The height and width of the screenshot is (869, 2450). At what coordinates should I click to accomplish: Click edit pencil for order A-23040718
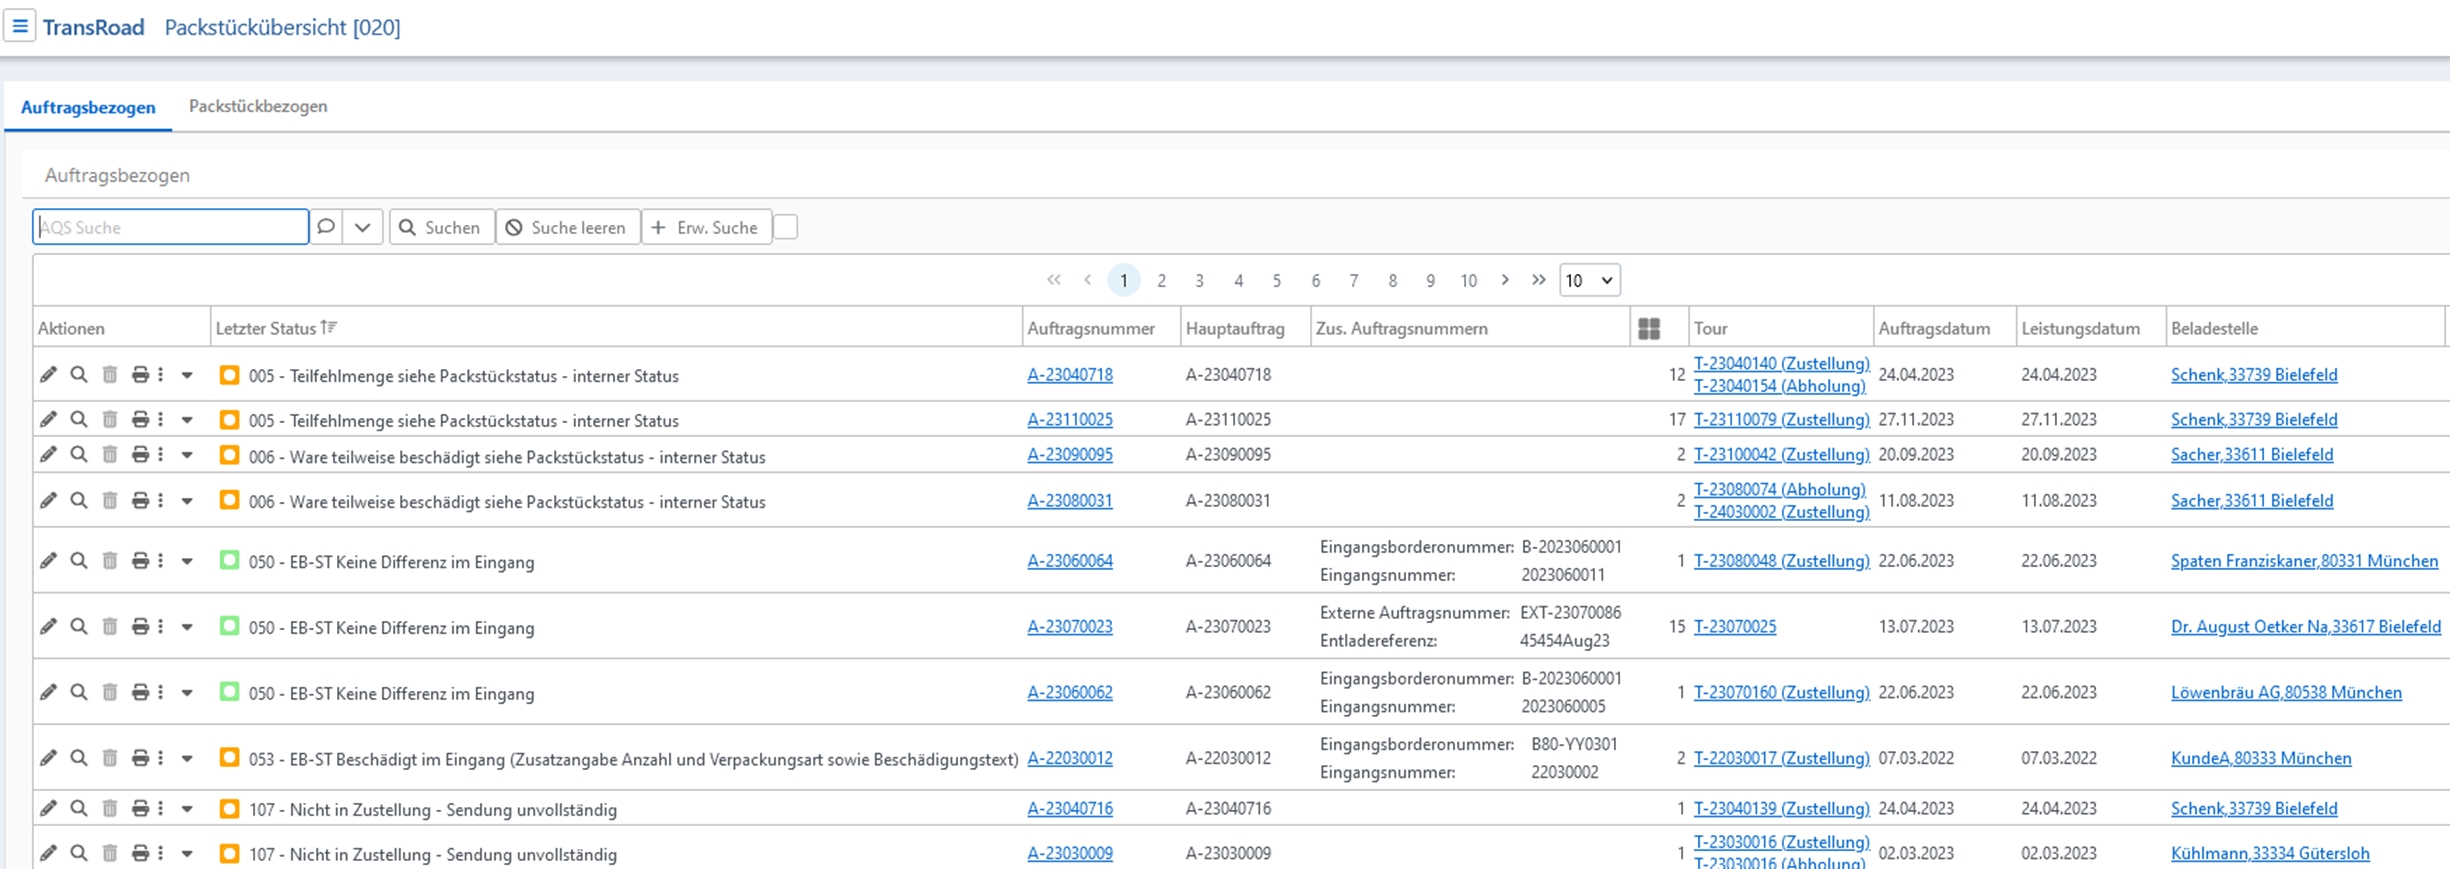(48, 375)
